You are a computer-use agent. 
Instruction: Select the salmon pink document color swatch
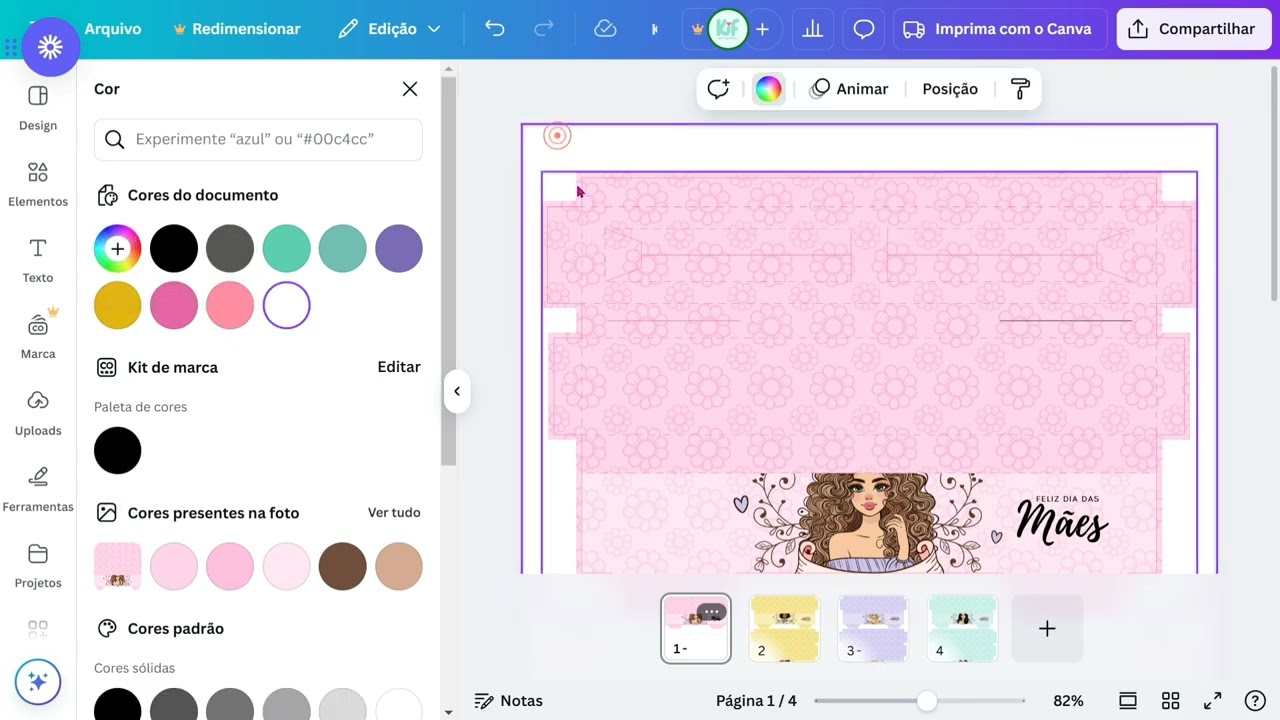(230, 305)
